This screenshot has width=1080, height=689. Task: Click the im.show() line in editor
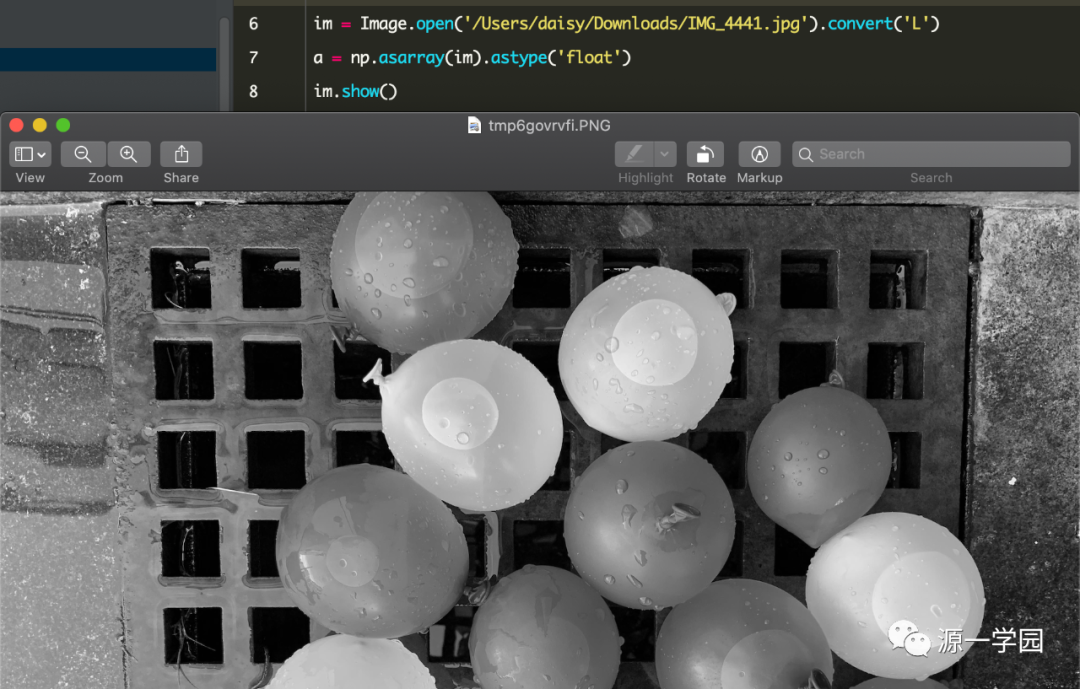(355, 92)
